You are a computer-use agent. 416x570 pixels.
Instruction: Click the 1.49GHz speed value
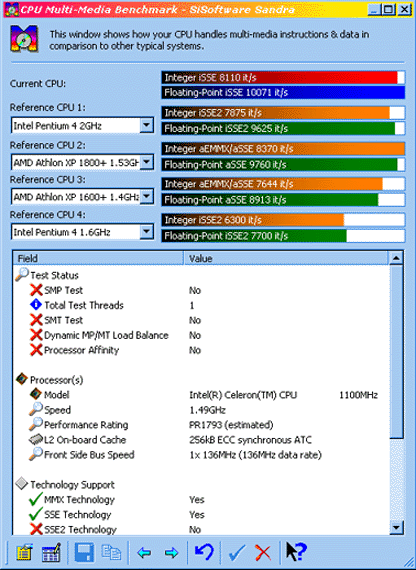(207, 410)
